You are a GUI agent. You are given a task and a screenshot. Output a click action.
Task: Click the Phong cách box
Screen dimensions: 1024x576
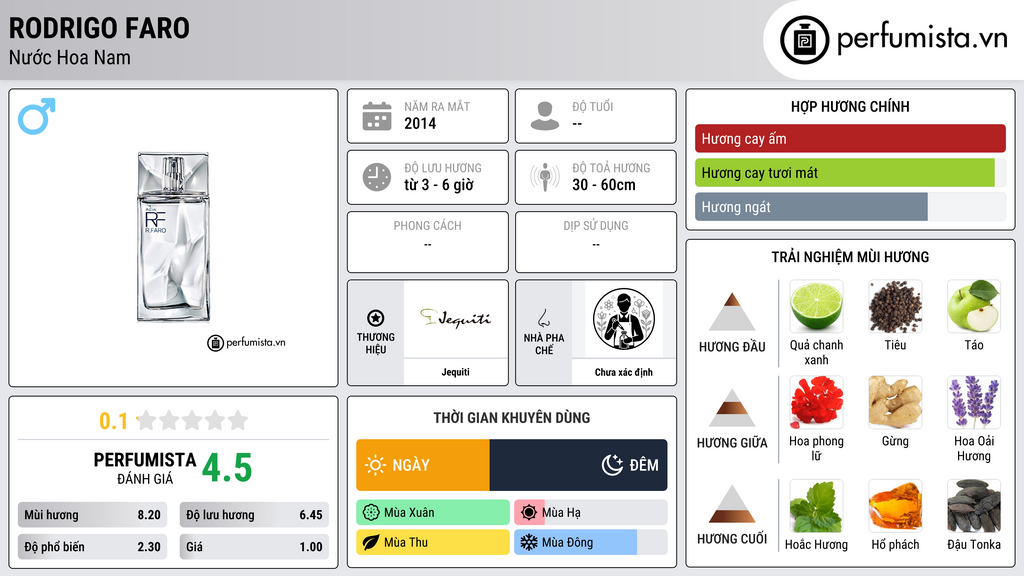coord(428,242)
